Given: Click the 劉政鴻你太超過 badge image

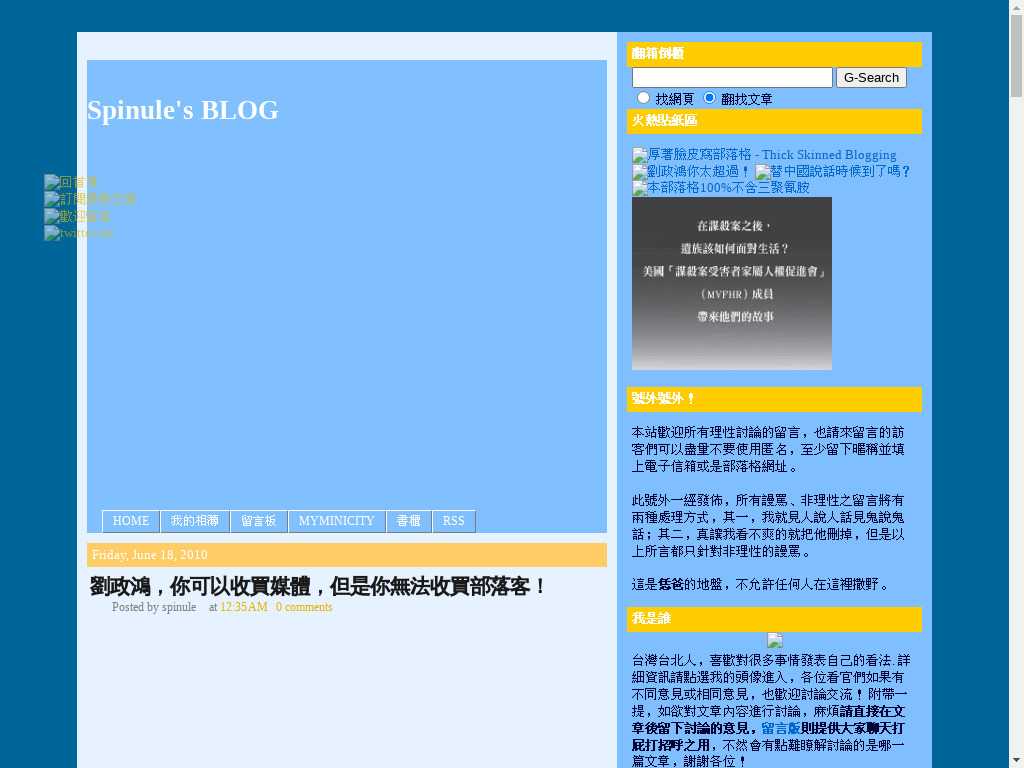Looking at the screenshot, I should pos(691,171).
